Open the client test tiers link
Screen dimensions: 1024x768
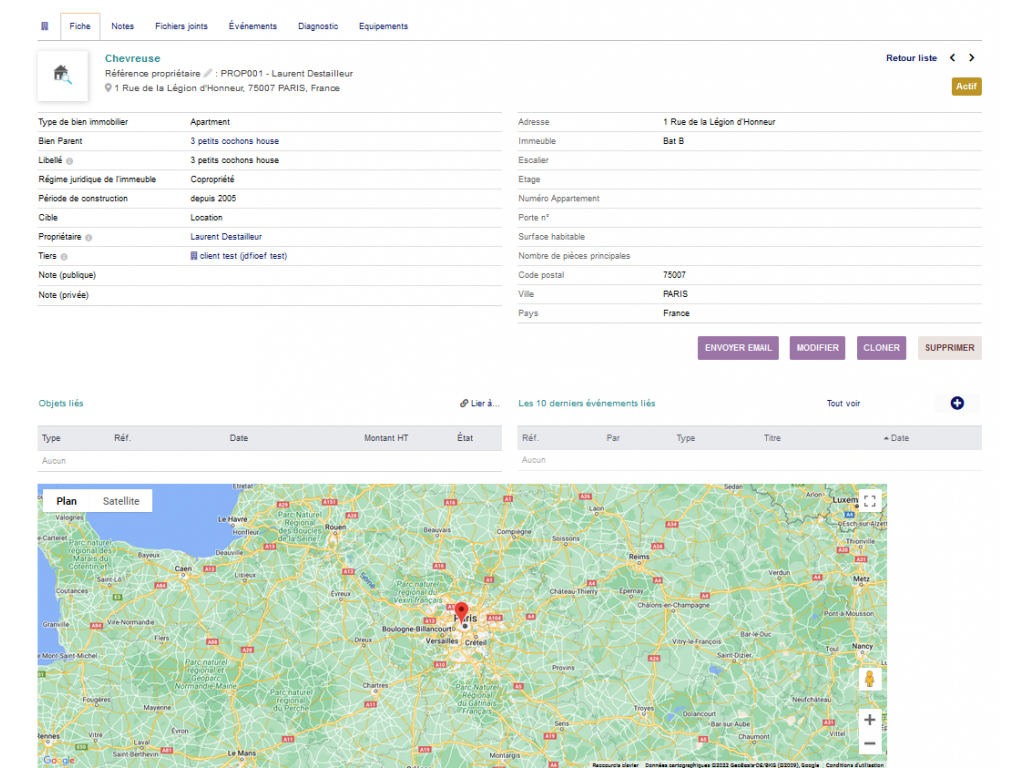click(242, 256)
